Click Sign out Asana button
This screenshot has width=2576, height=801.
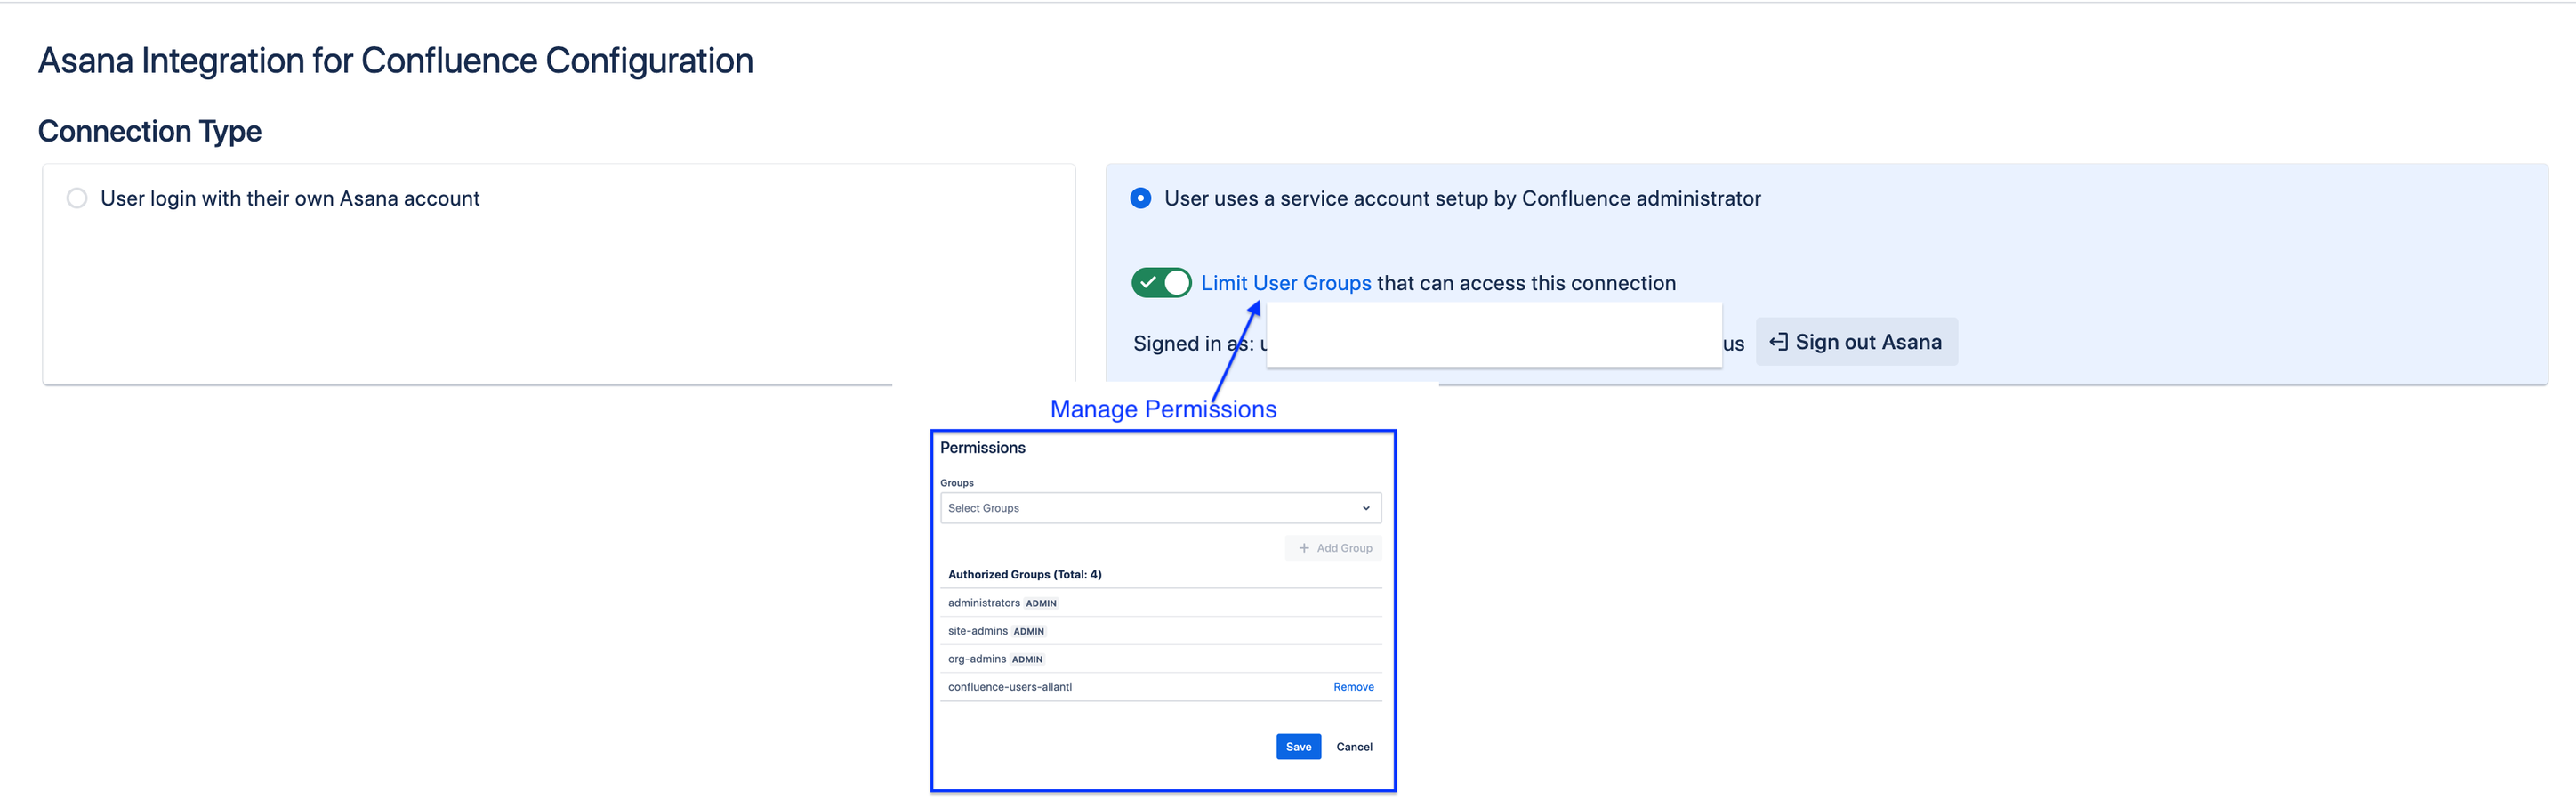[1856, 342]
